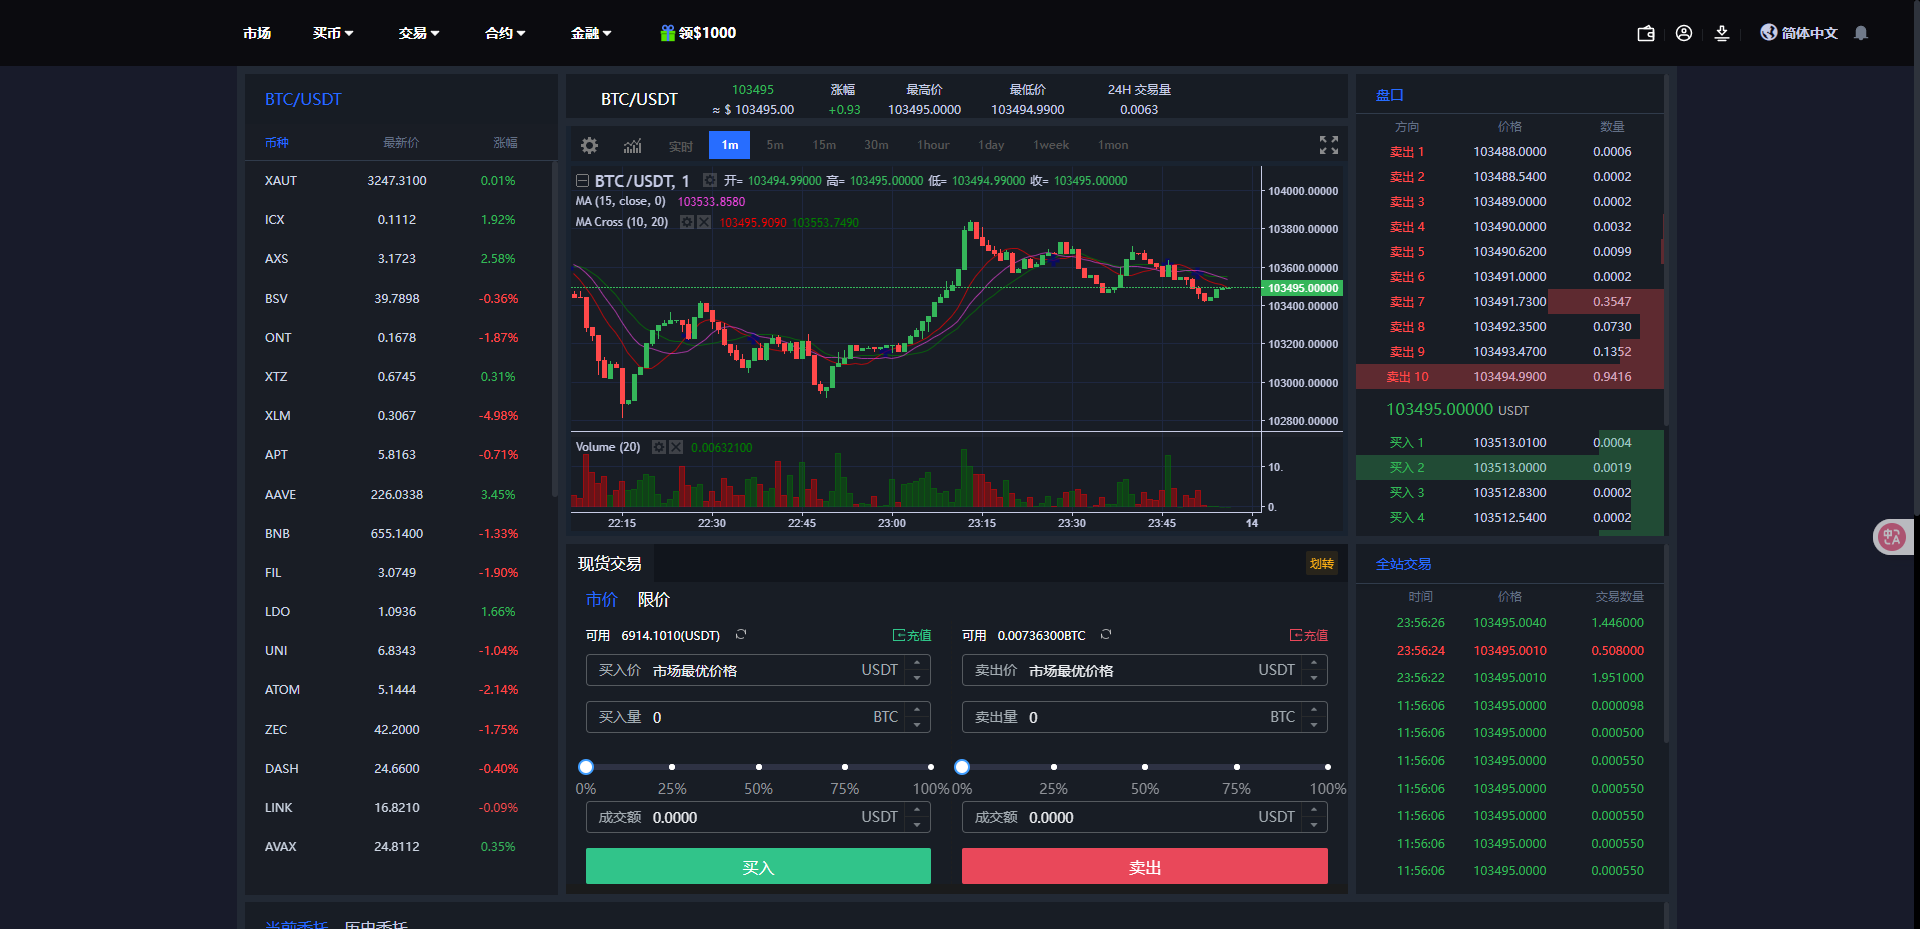Switch to the 限价 order tab
Viewport: 1920px width, 929px height.
pyautogui.click(x=655, y=600)
